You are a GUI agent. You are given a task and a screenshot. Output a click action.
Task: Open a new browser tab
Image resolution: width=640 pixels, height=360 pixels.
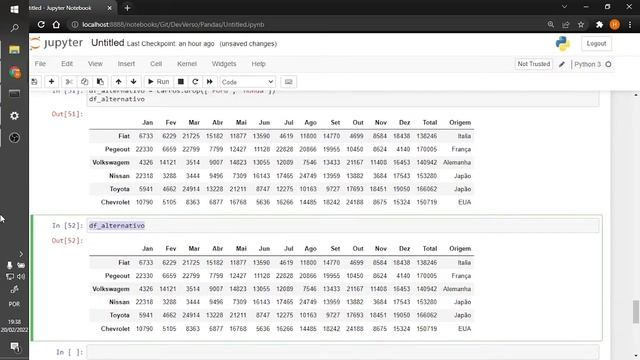pyautogui.click(x=127, y=8)
